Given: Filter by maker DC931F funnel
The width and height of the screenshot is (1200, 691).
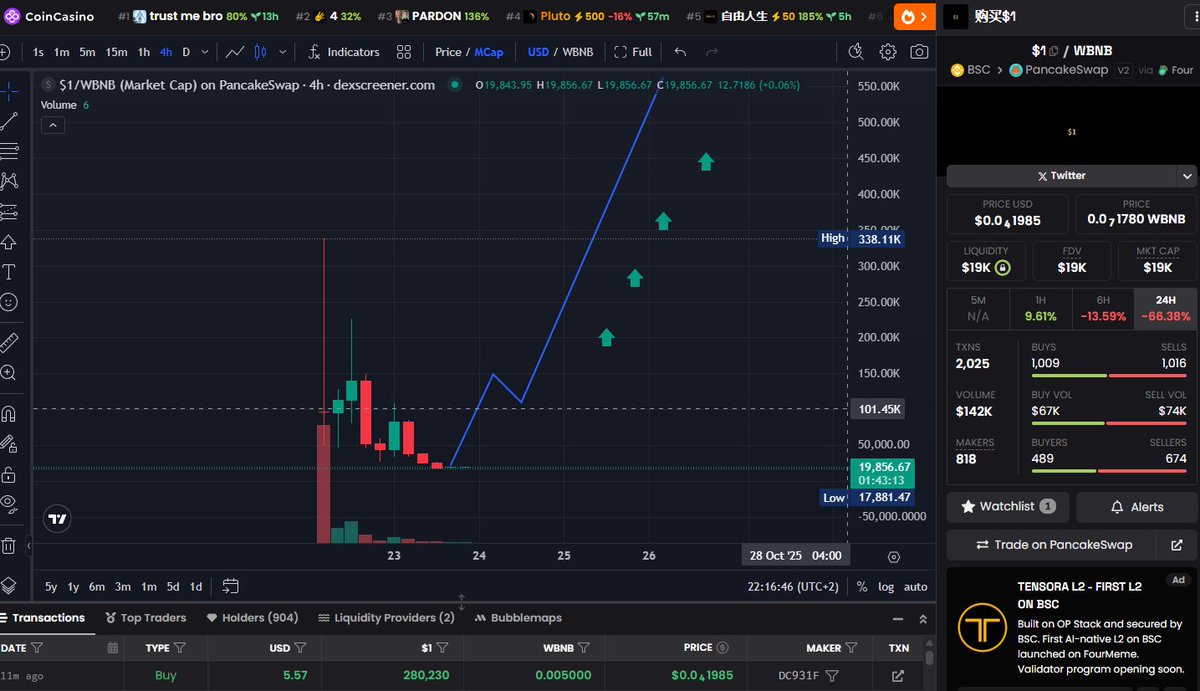Looking at the screenshot, I should (x=831, y=676).
